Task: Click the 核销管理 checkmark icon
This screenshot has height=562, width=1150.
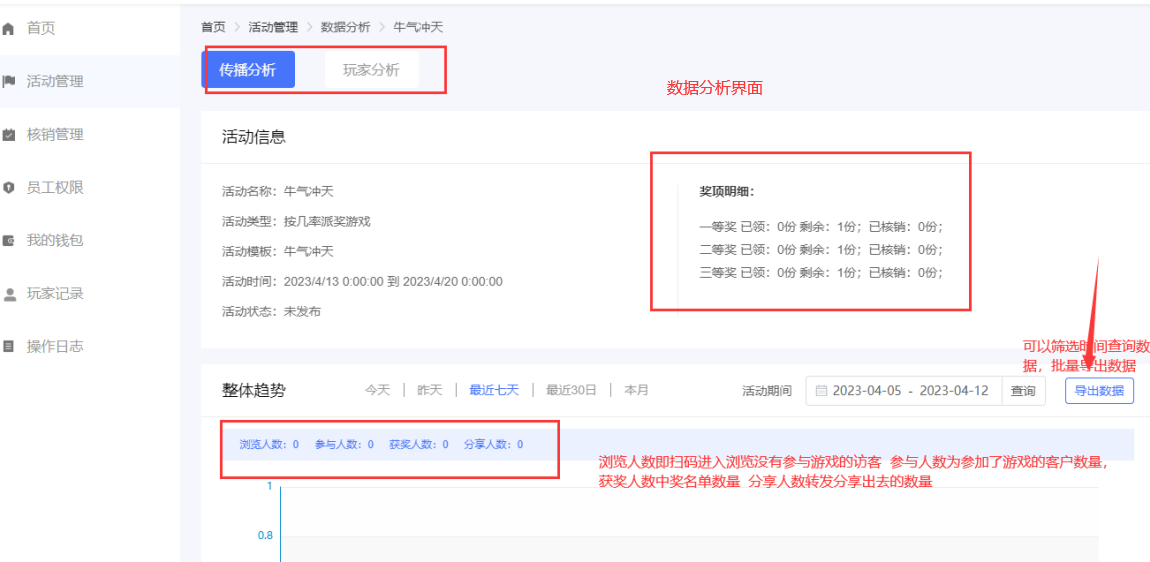Action: click(9, 135)
